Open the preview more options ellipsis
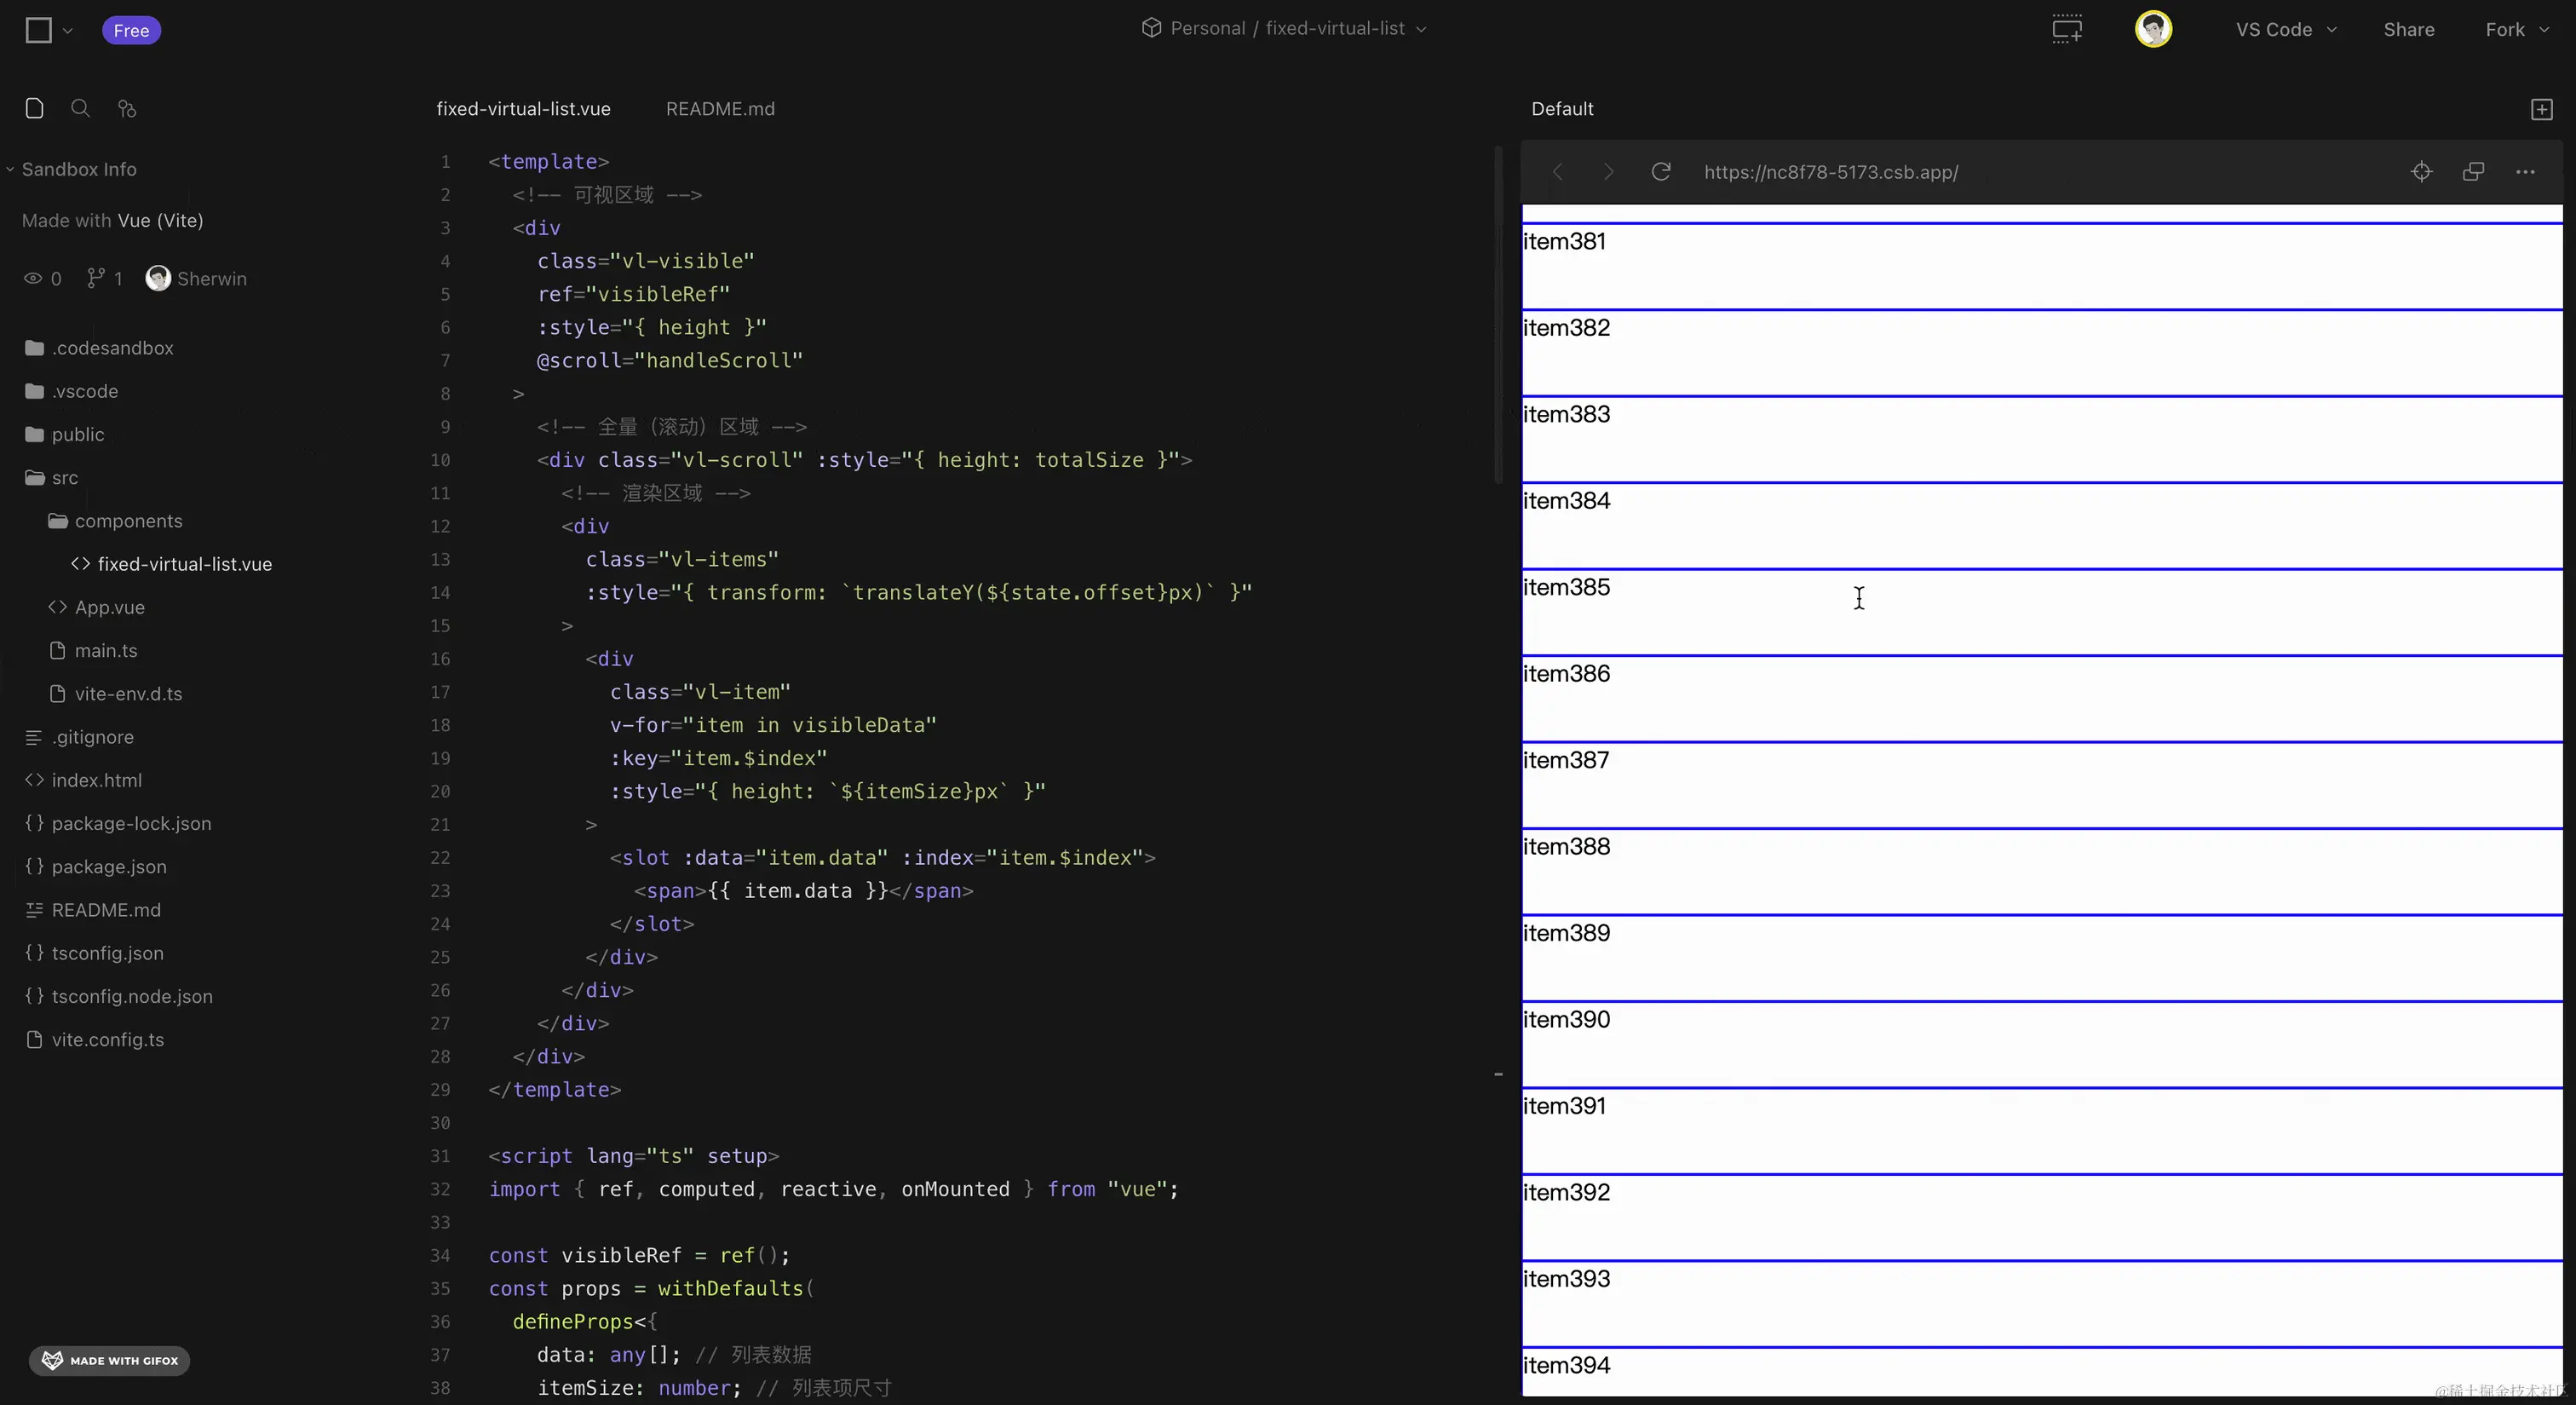The width and height of the screenshot is (2576, 1405). (x=2525, y=172)
